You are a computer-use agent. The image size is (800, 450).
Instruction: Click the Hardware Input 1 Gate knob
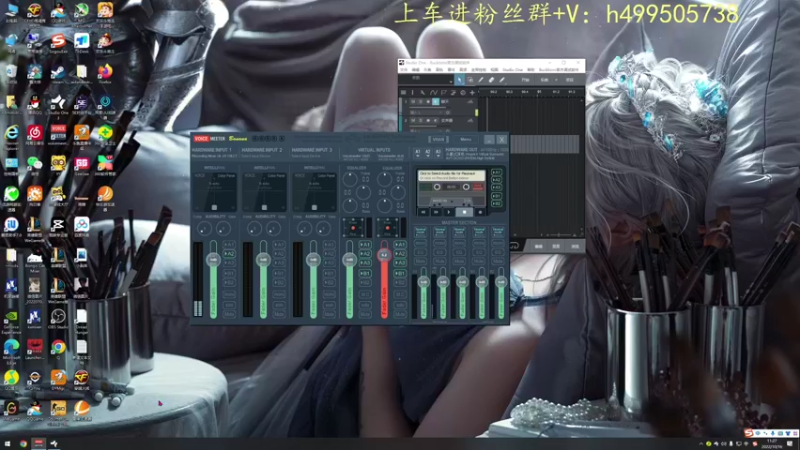pos(223,229)
